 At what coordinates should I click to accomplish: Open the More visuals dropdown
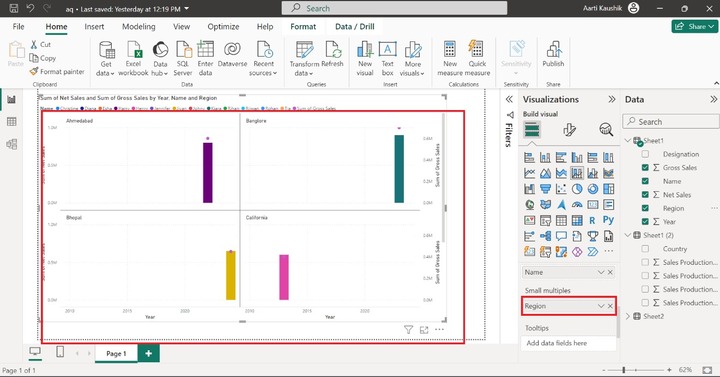click(x=412, y=59)
